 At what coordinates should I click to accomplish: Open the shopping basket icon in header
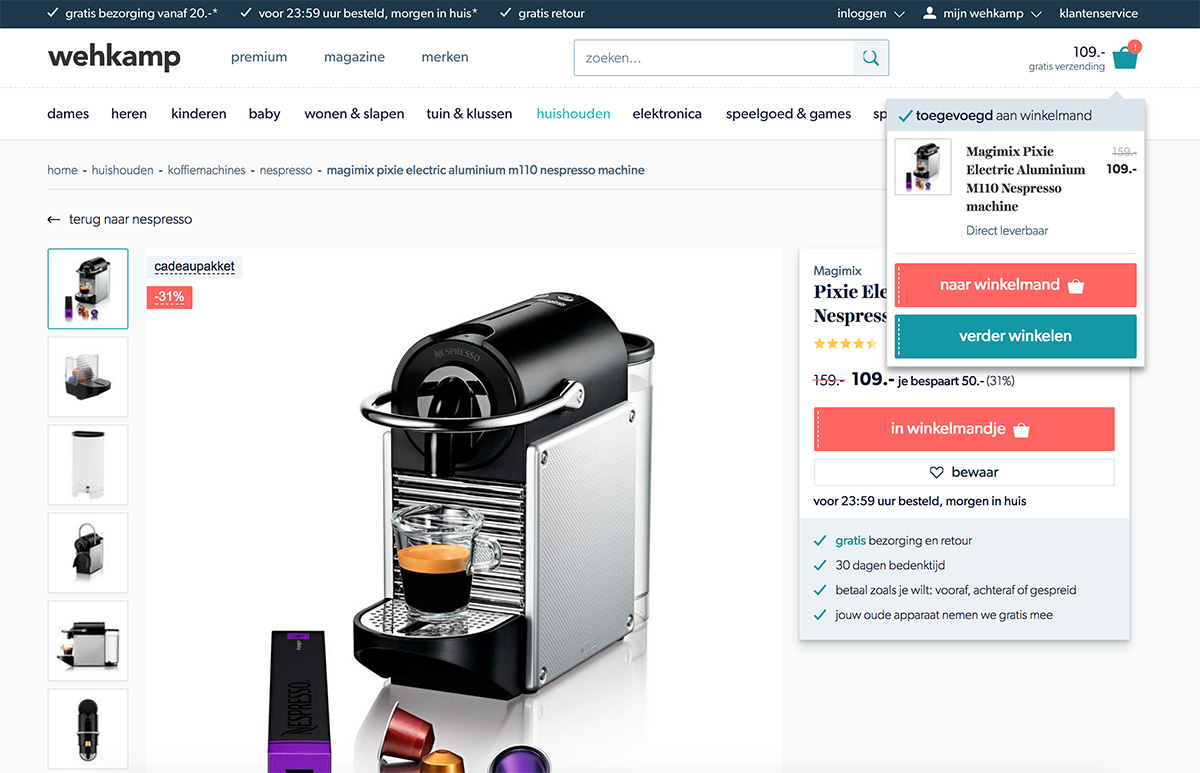click(1125, 58)
